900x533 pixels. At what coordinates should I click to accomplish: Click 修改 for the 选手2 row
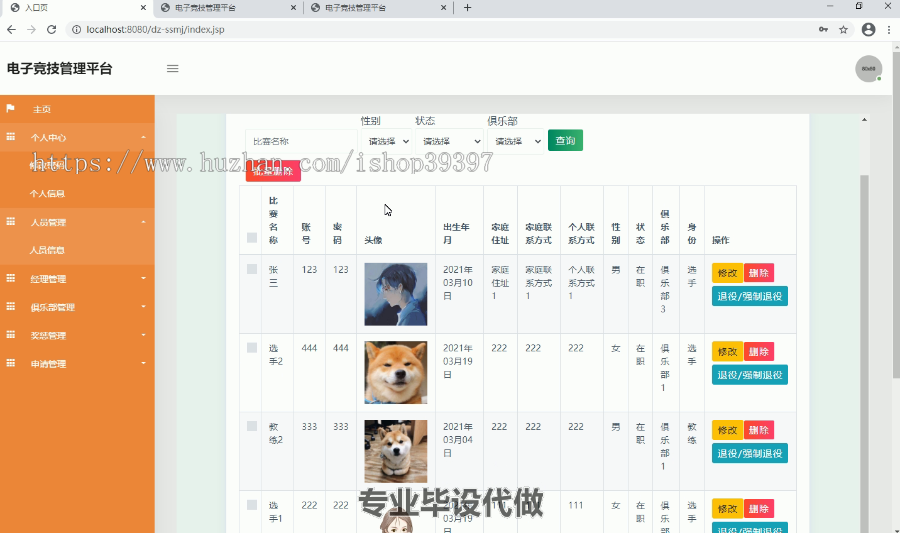(727, 352)
